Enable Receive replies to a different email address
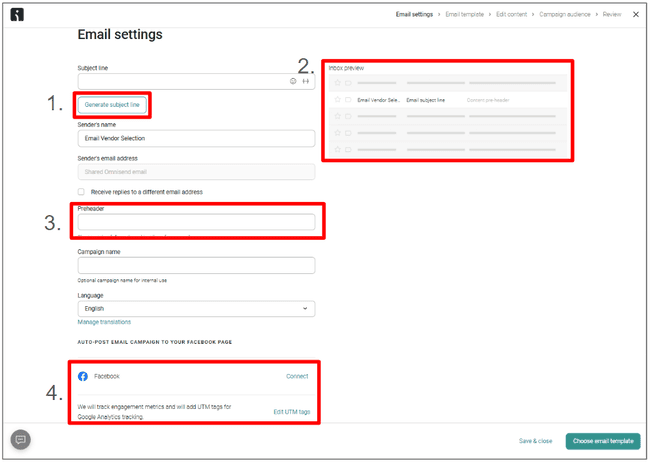650x463 pixels. tap(81, 192)
